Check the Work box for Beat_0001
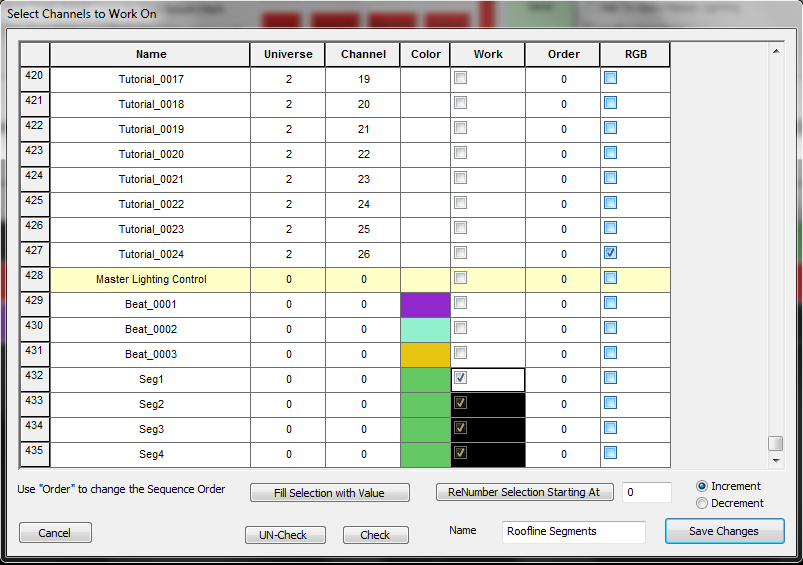803x565 pixels. click(460, 303)
